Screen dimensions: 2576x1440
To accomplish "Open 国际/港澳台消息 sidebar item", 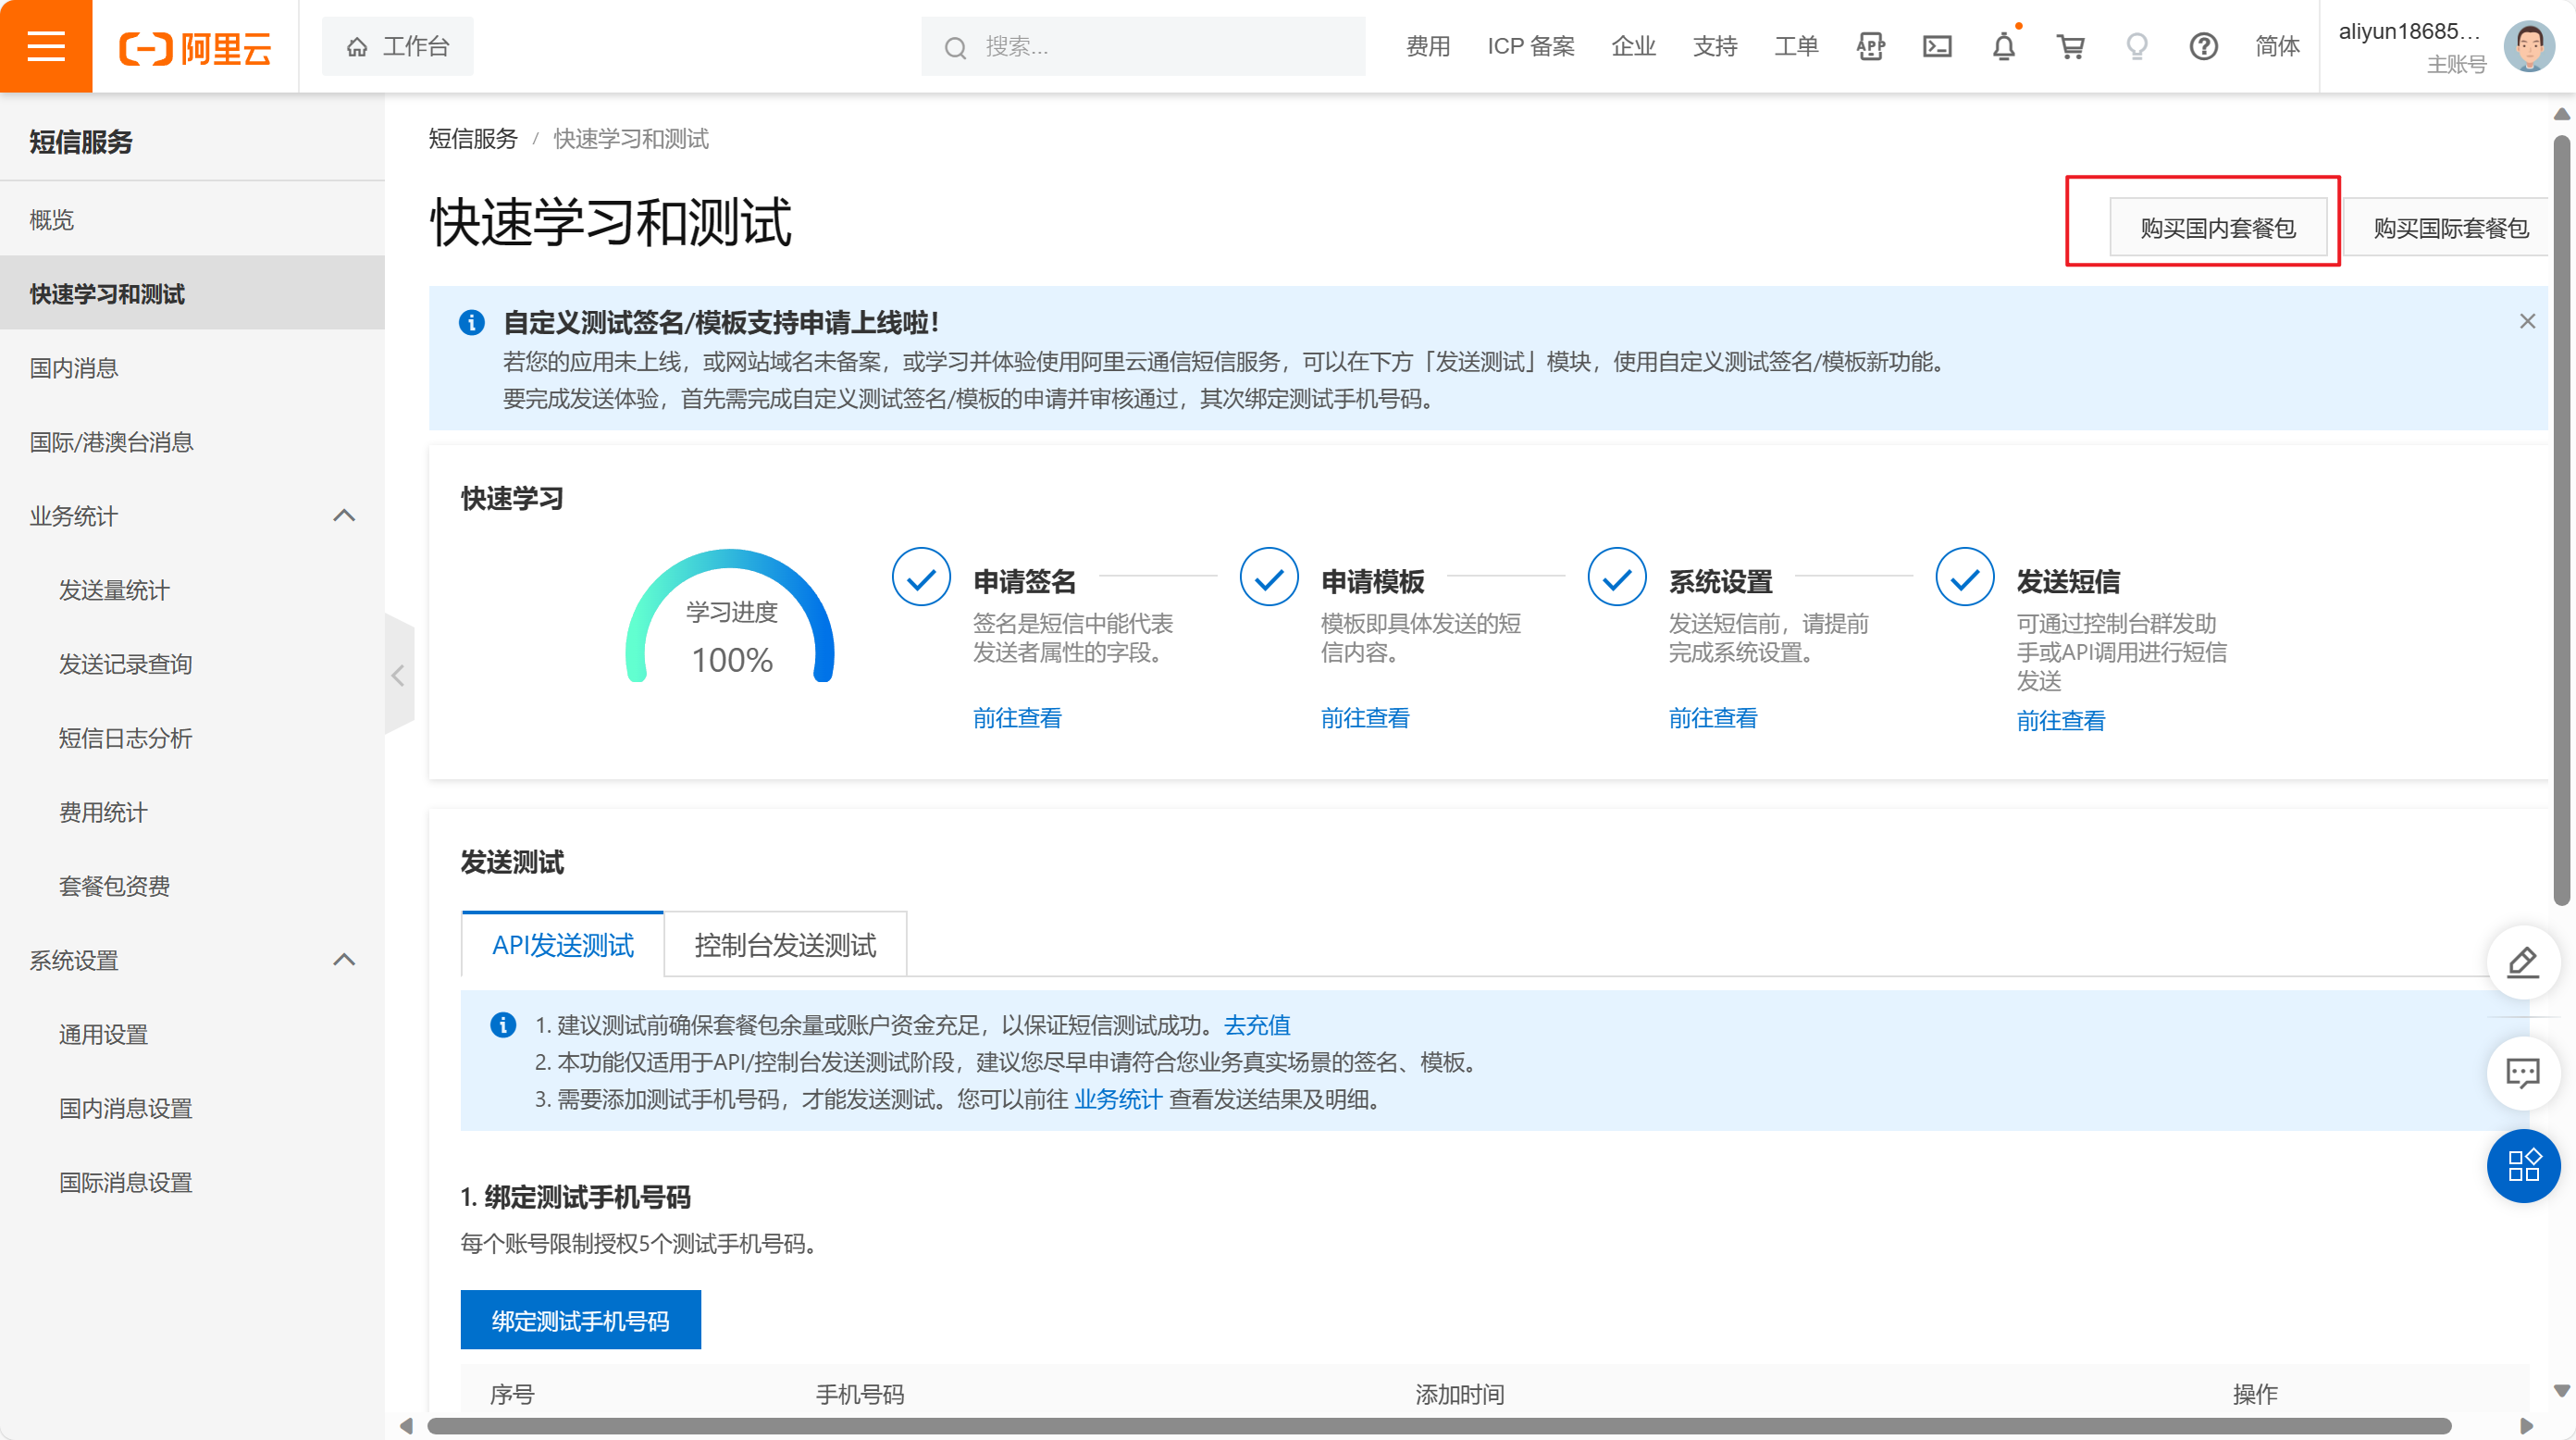I will pyautogui.click(x=192, y=442).
